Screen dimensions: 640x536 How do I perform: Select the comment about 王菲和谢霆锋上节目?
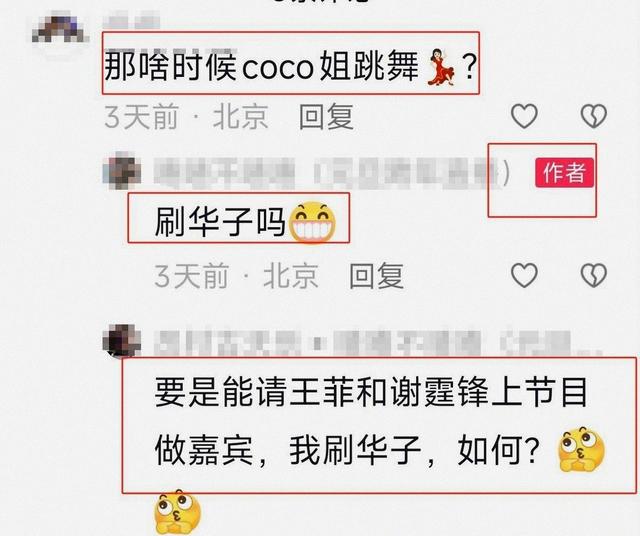[371, 422]
